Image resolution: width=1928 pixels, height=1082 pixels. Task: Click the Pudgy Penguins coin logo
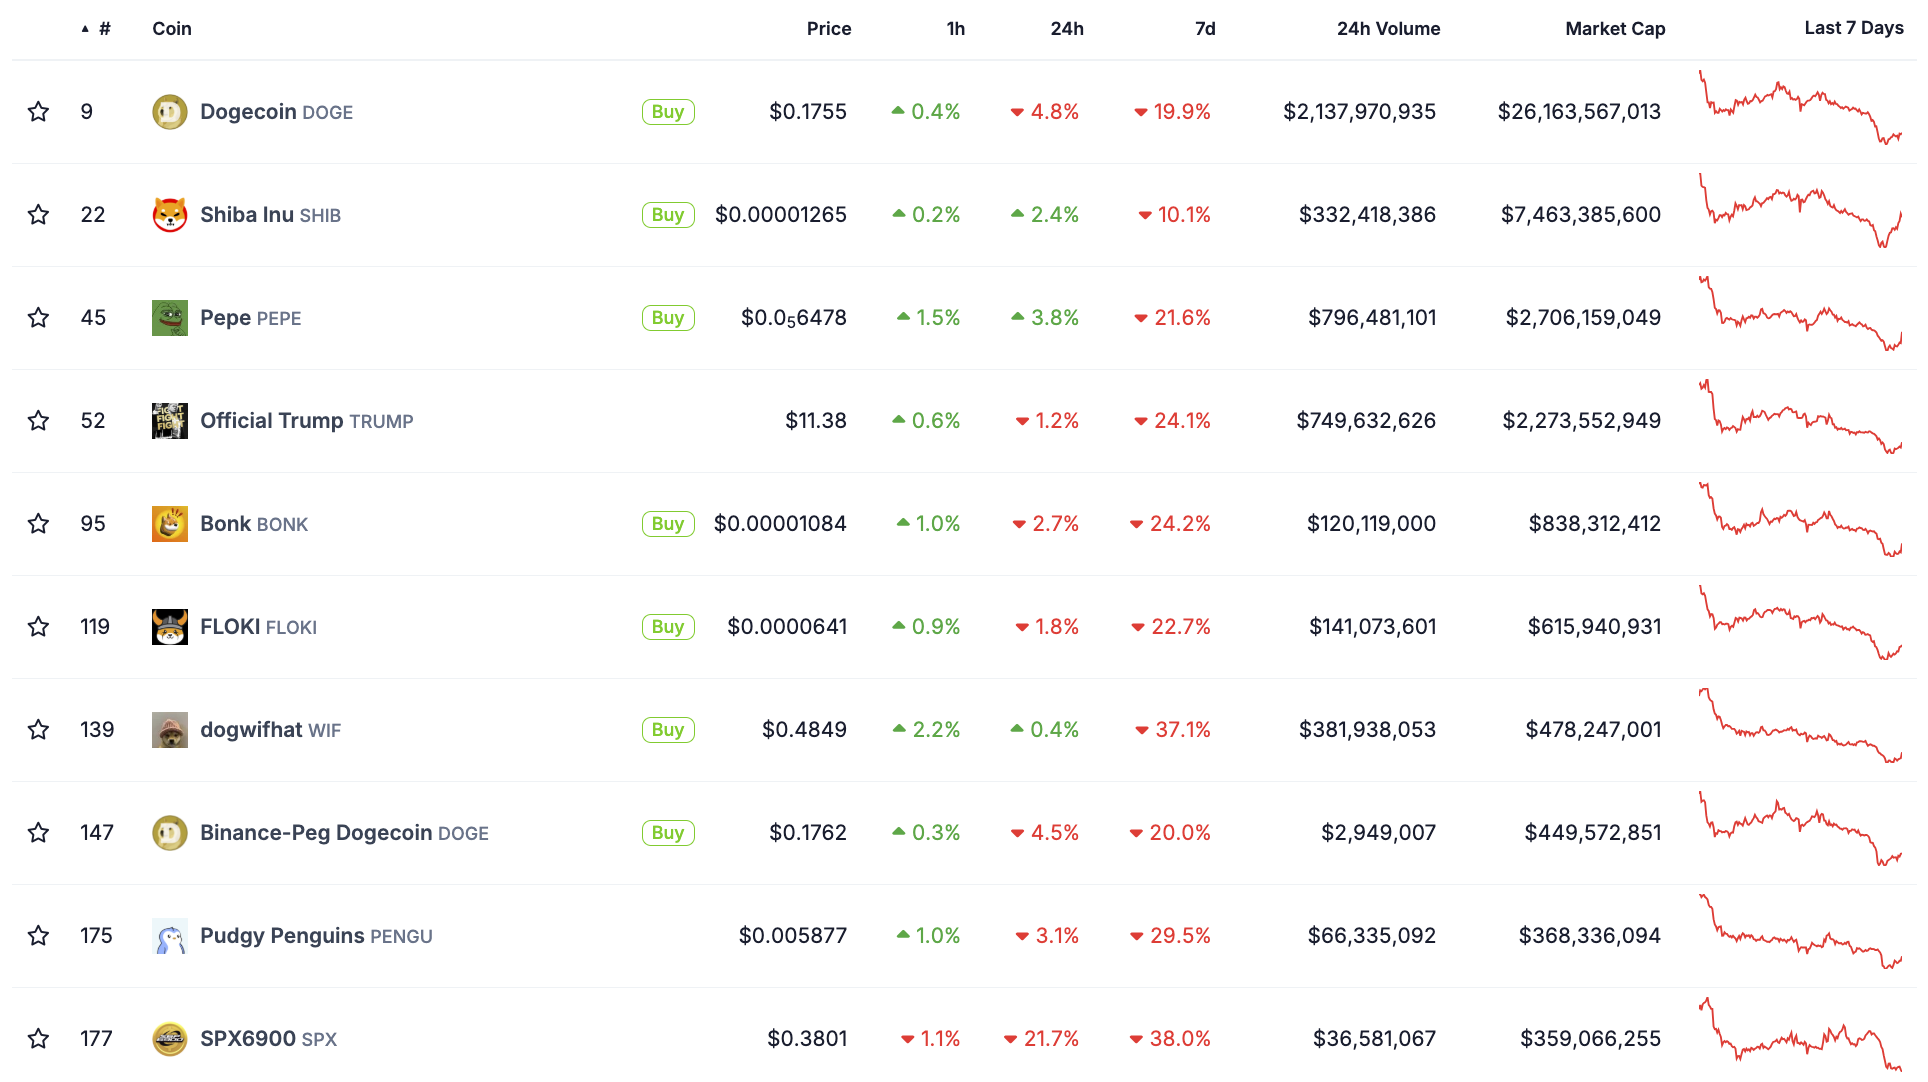169,936
